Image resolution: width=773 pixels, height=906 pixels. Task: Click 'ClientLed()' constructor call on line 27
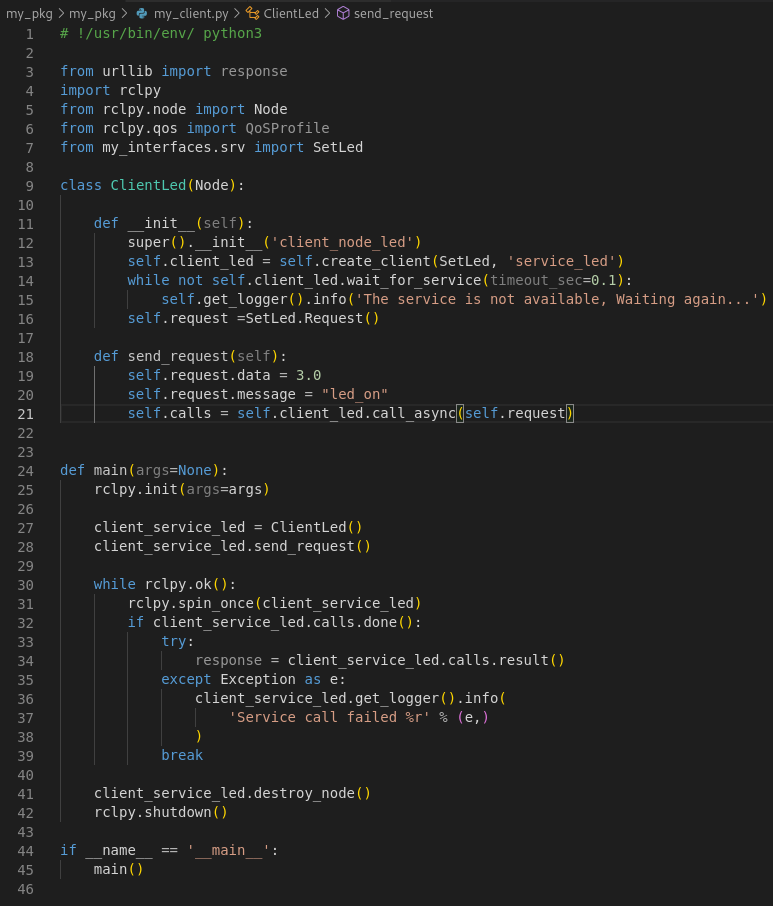(x=317, y=528)
